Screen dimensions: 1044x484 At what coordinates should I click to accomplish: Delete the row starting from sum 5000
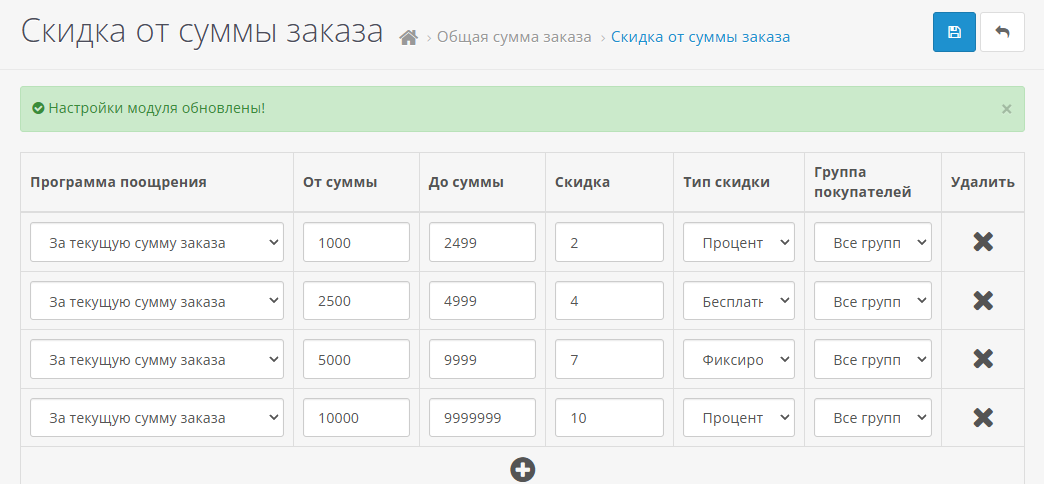coord(983,360)
